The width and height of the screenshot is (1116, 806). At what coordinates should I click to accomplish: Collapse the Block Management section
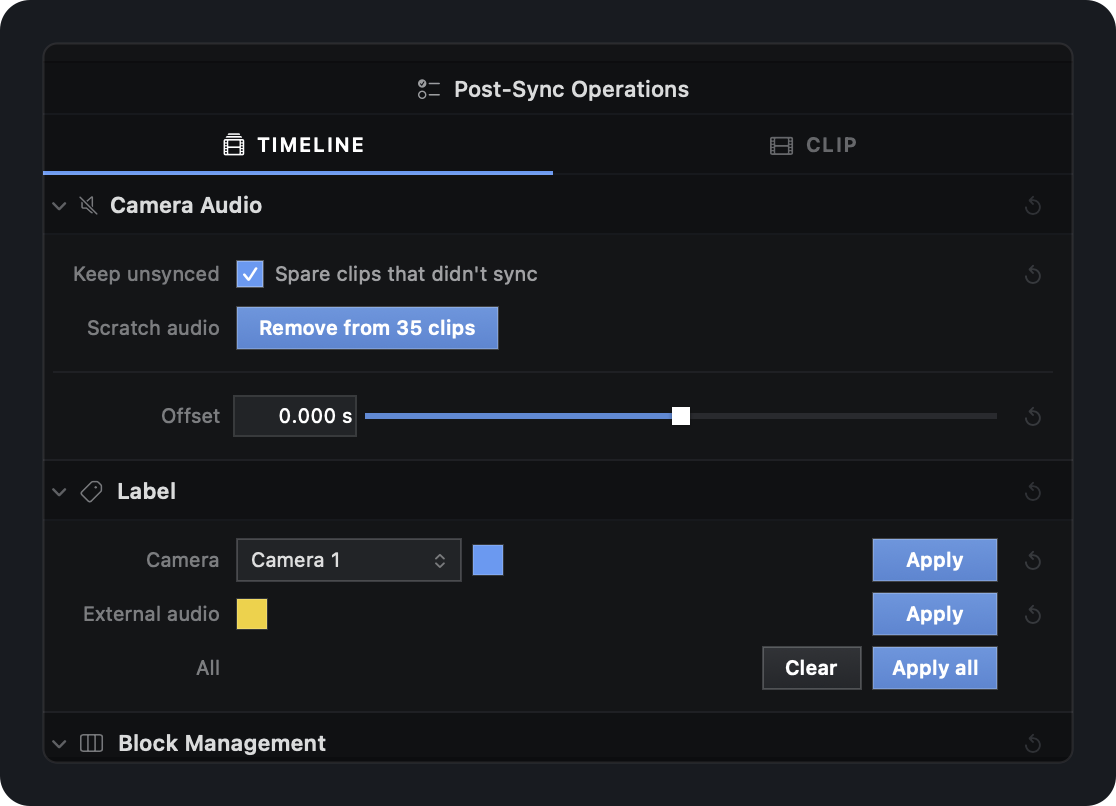59,744
